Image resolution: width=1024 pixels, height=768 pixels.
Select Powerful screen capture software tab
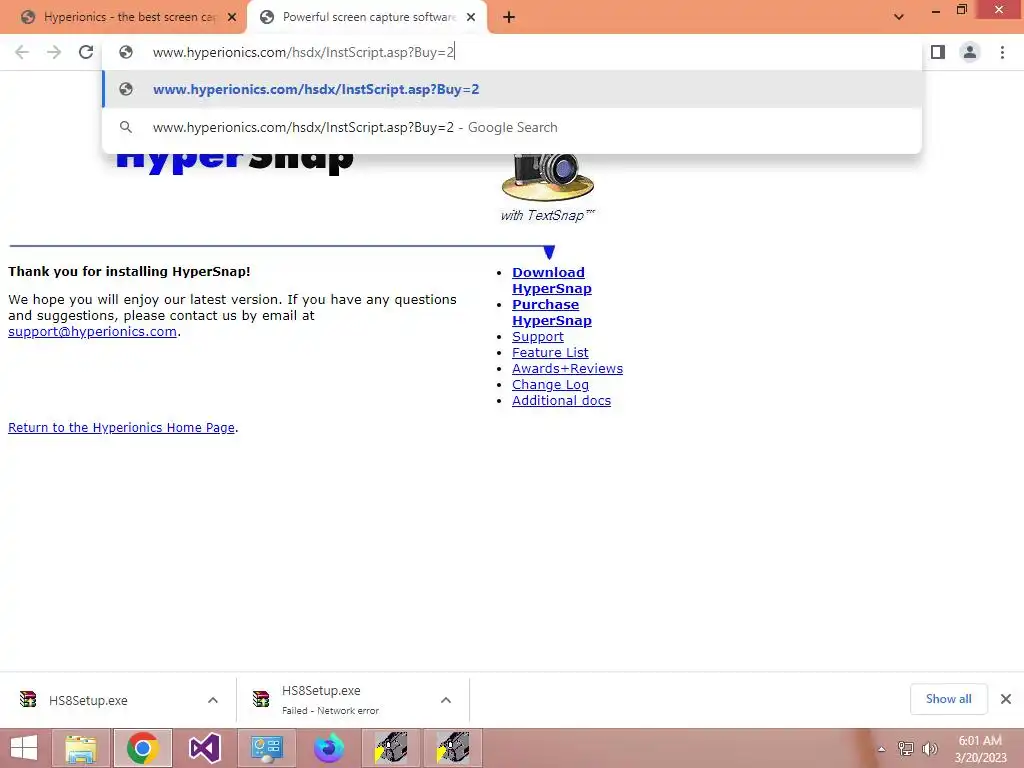[x=367, y=18]
